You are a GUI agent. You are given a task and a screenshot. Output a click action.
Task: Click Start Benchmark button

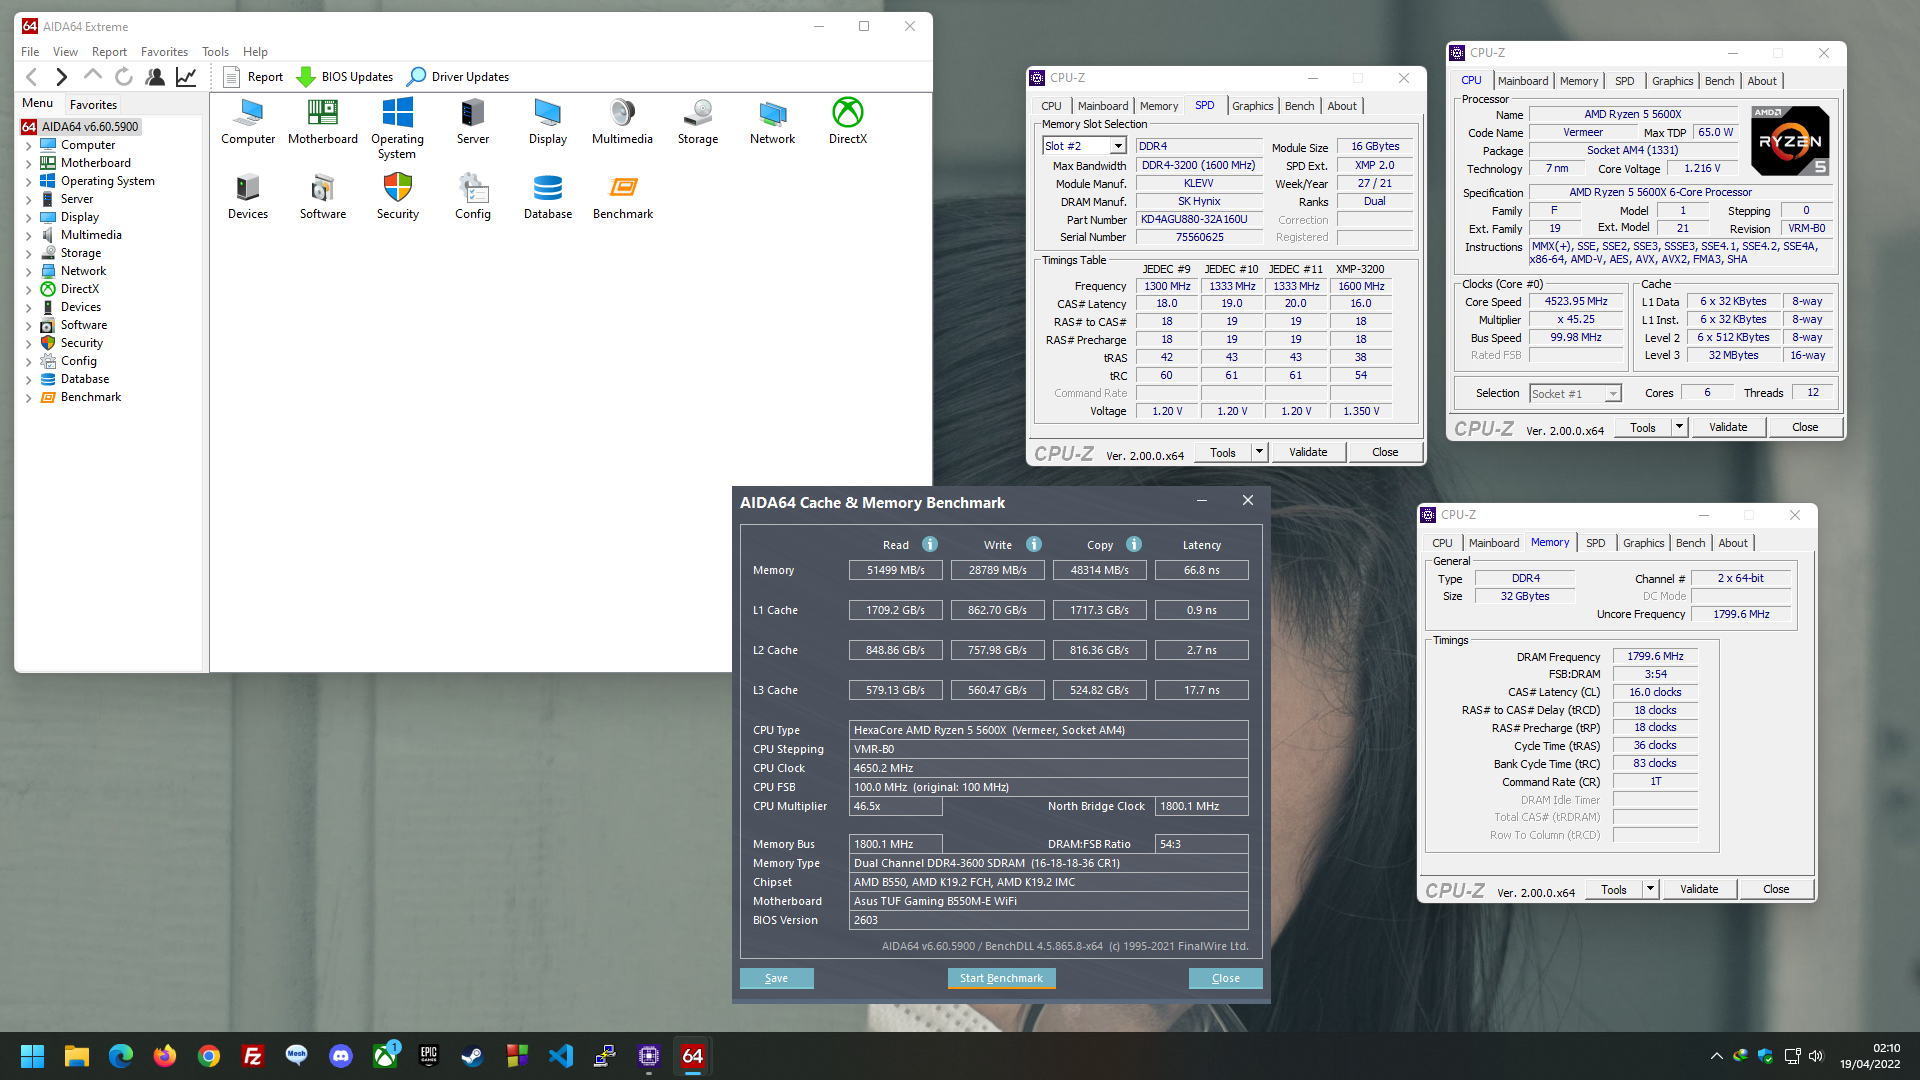pos(1001,978)
